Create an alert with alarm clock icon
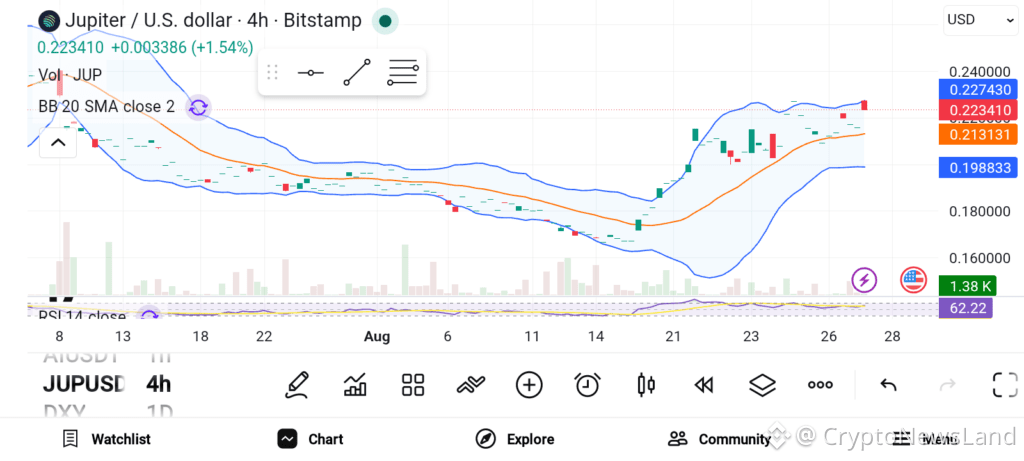 (x=587, y=385)
